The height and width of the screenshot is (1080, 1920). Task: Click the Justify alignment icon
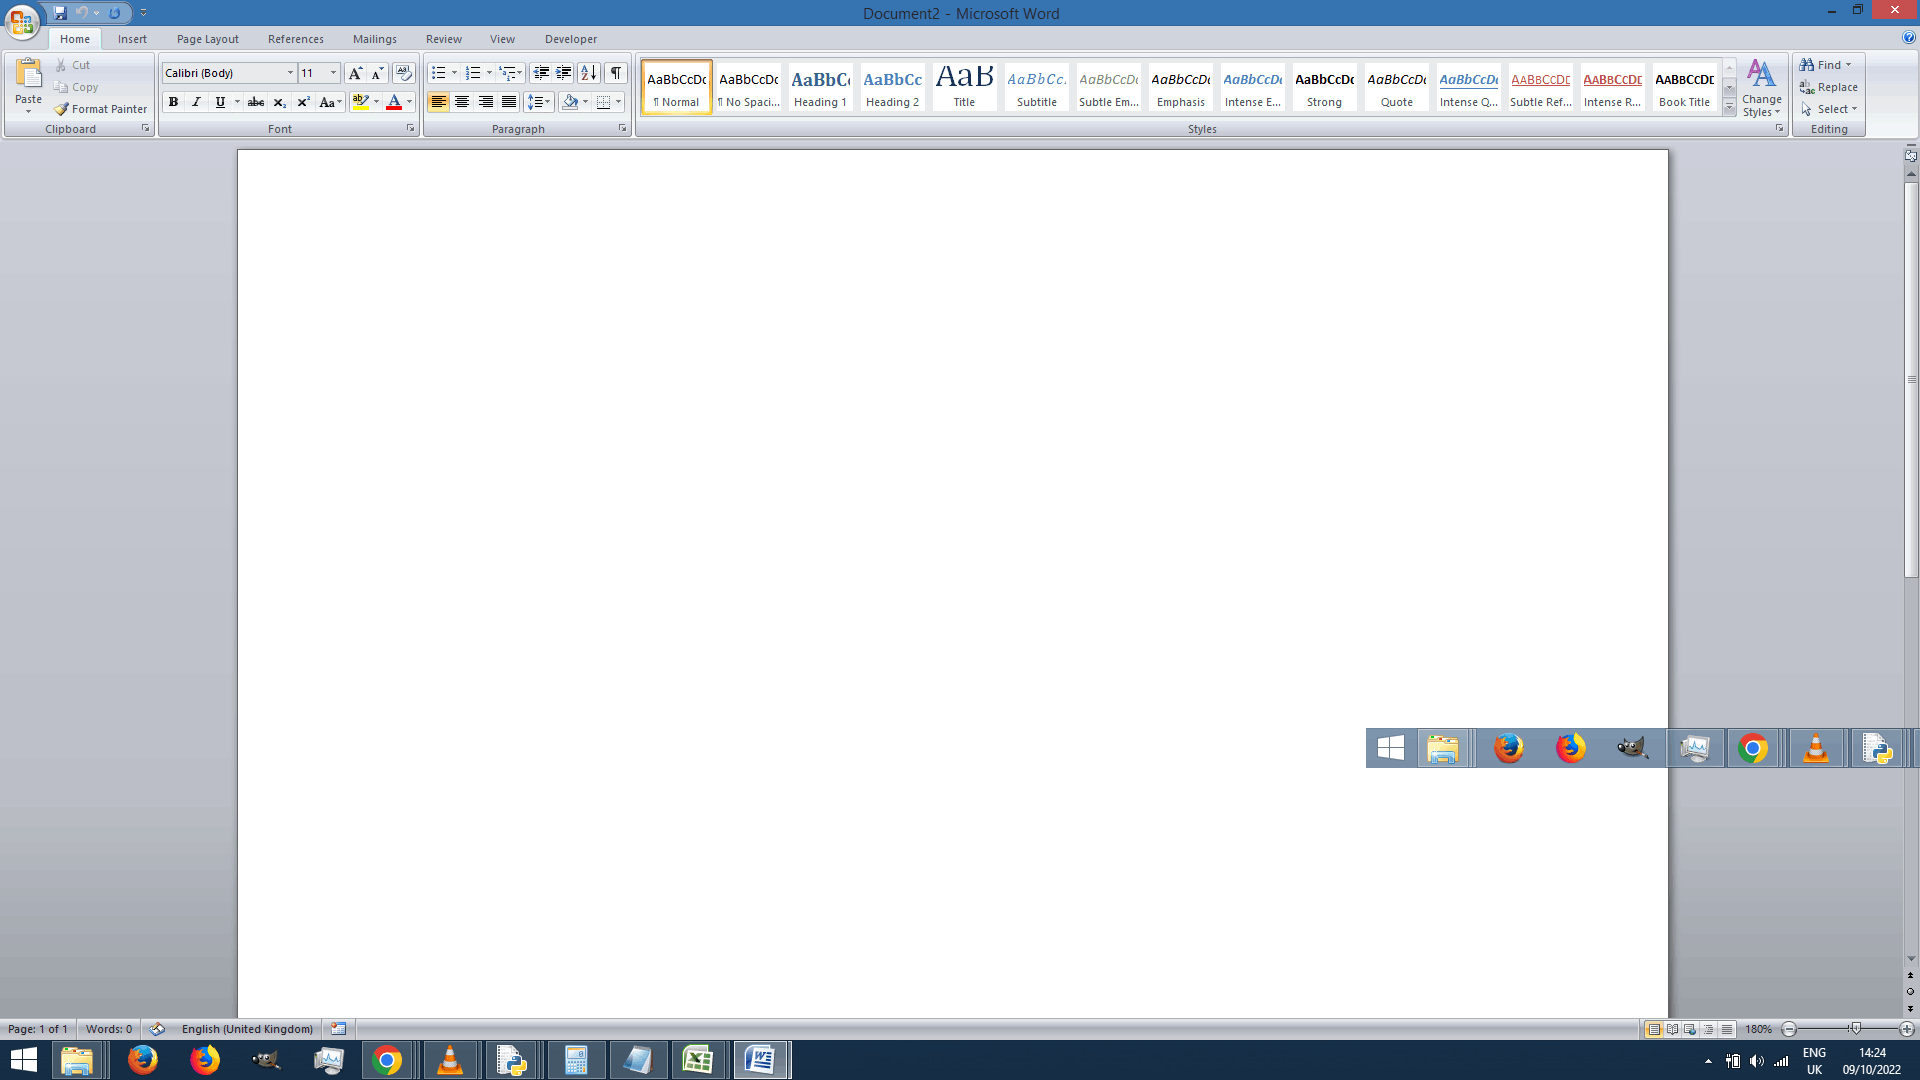(x=509, y=102)
